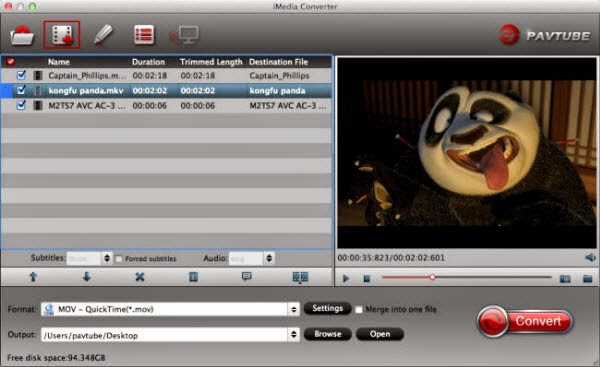Select the M2TS7 AVC AC-3 row
600x367 pixels.
tap(166, 106)
